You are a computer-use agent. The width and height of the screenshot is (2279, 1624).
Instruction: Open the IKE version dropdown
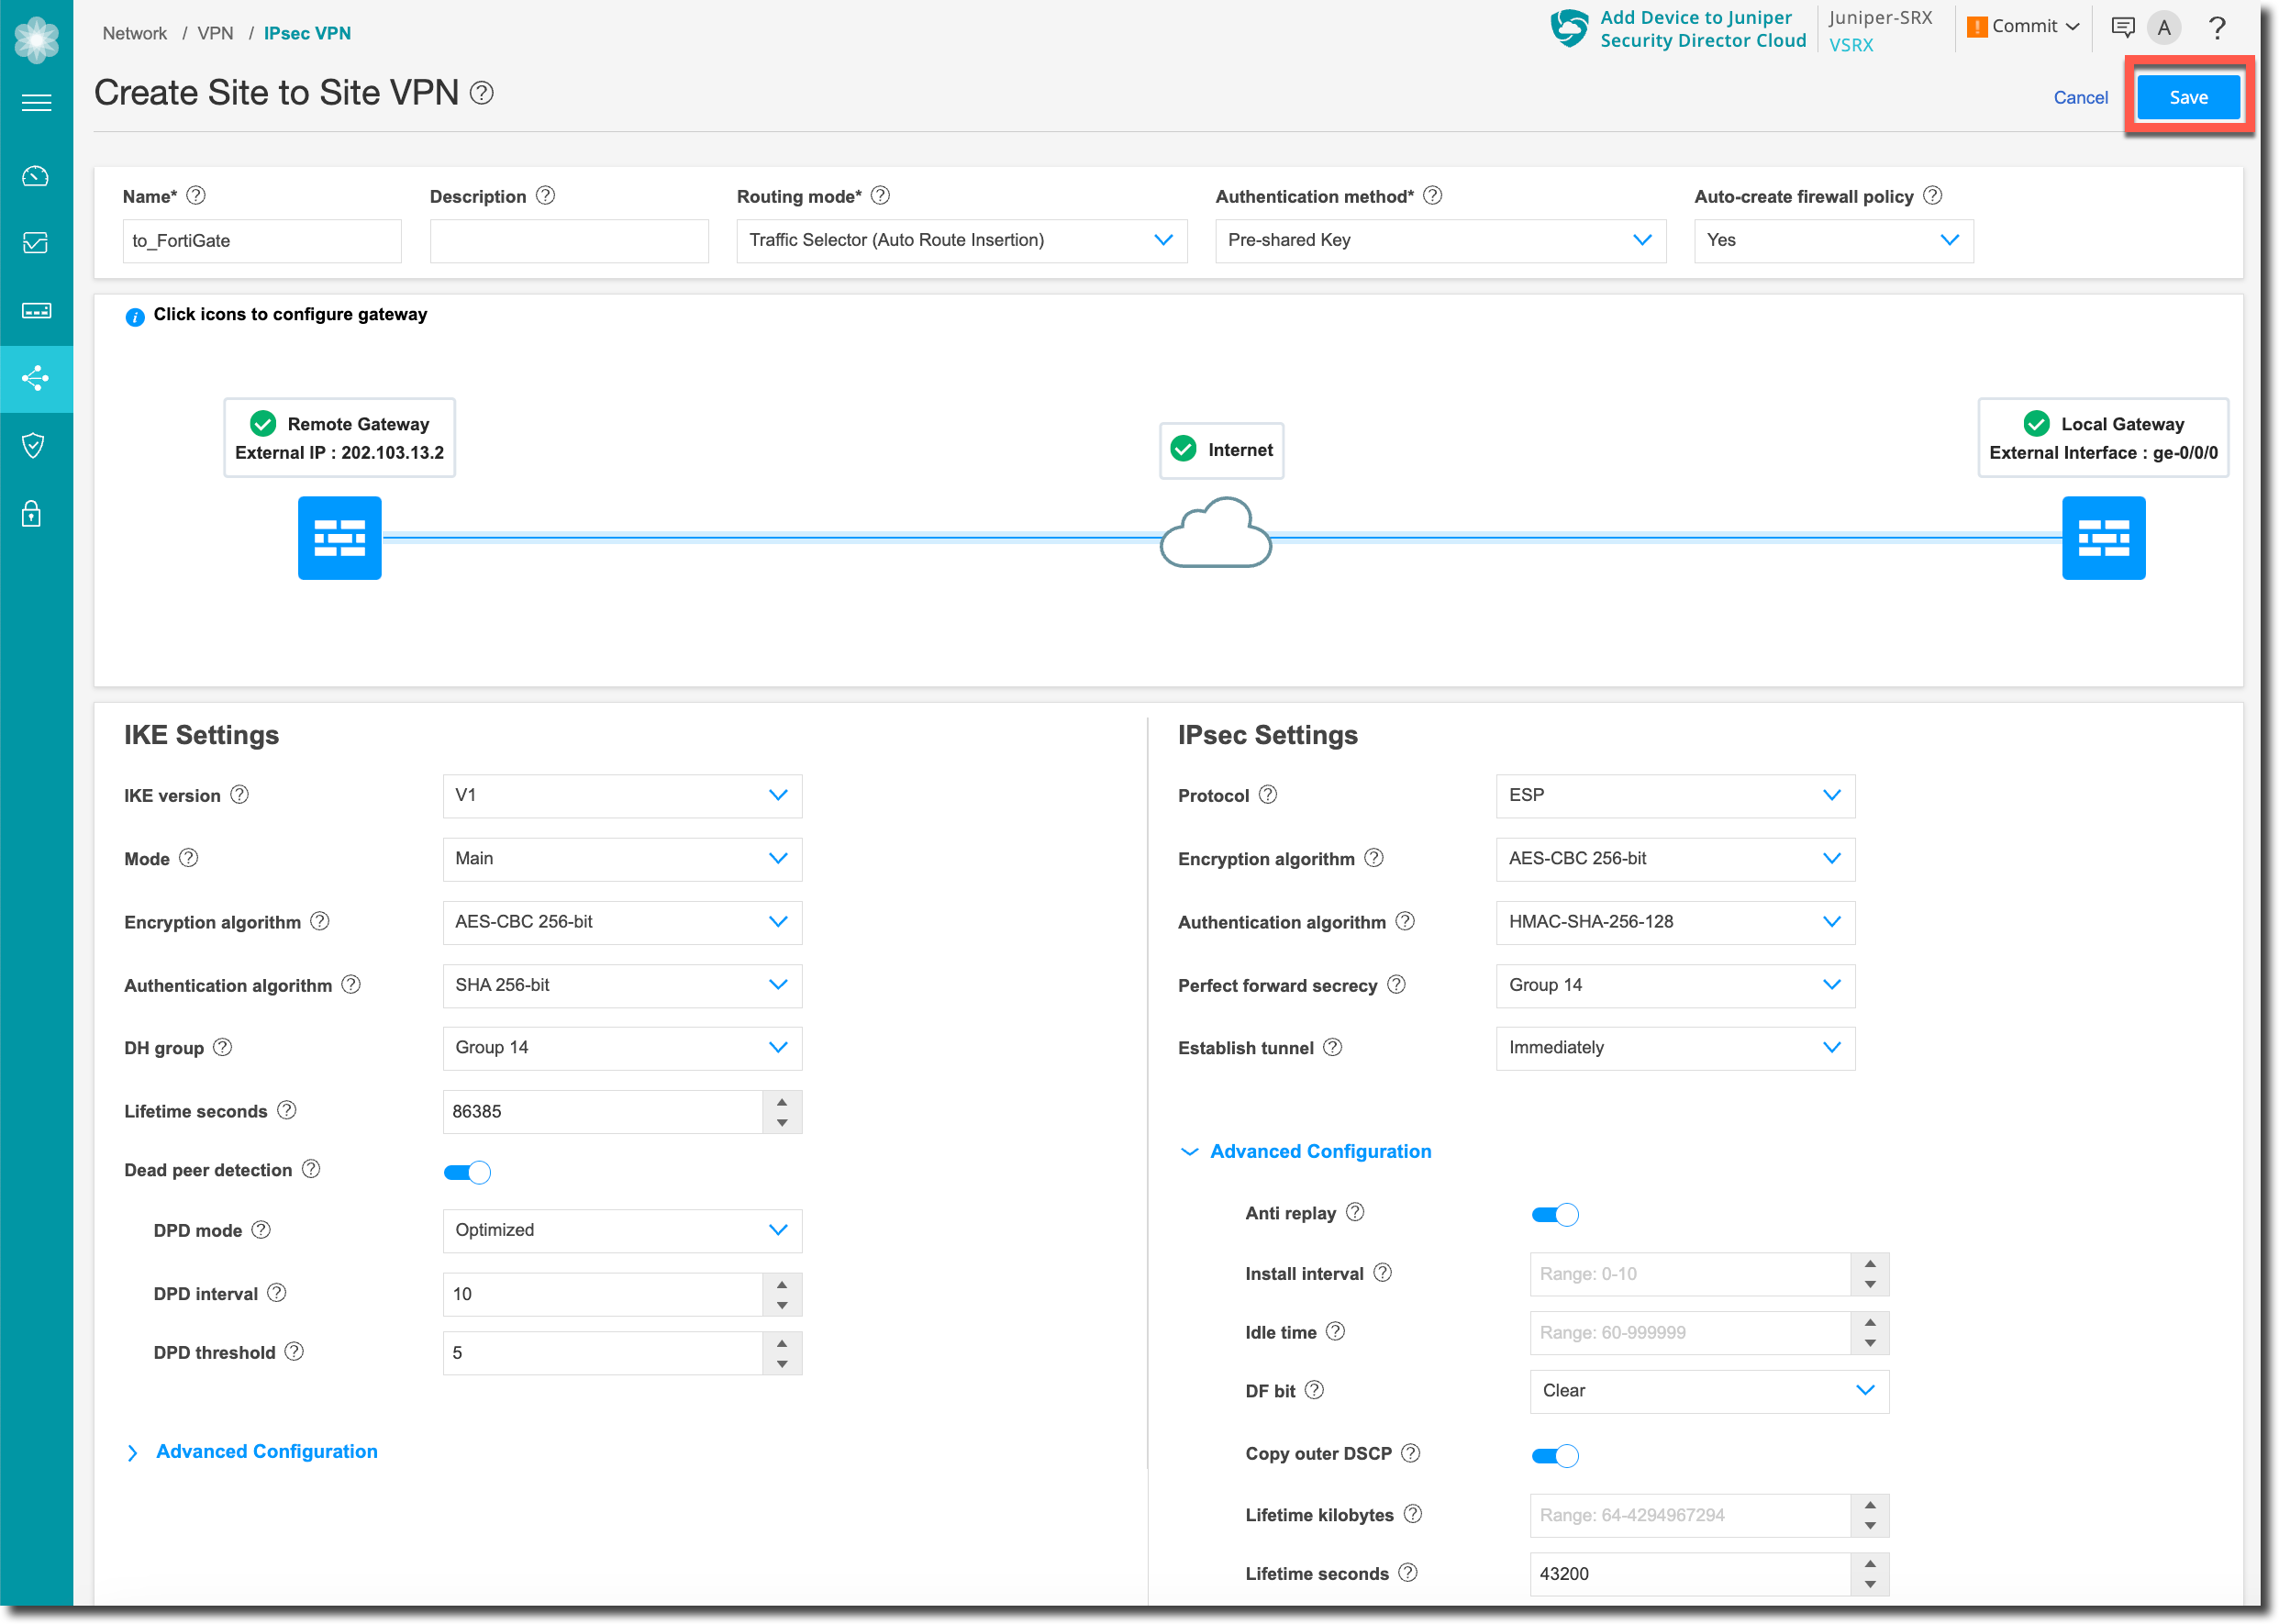click(x=621, y=795)
